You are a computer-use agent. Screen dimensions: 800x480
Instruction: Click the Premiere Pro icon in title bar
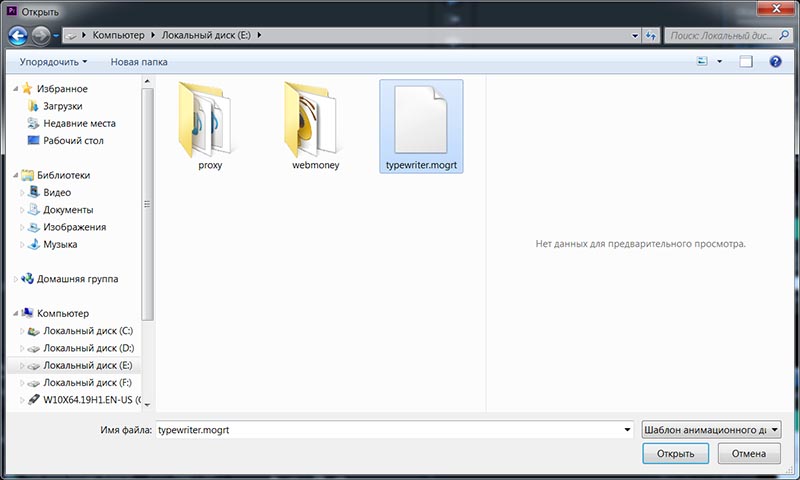tap(12, 10)
